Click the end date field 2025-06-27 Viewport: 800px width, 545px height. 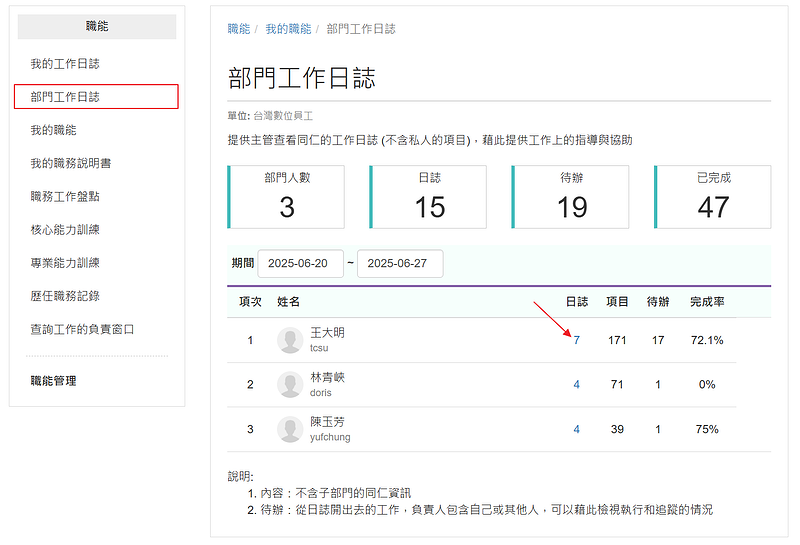pyautogui.click(x=399, y=264)
